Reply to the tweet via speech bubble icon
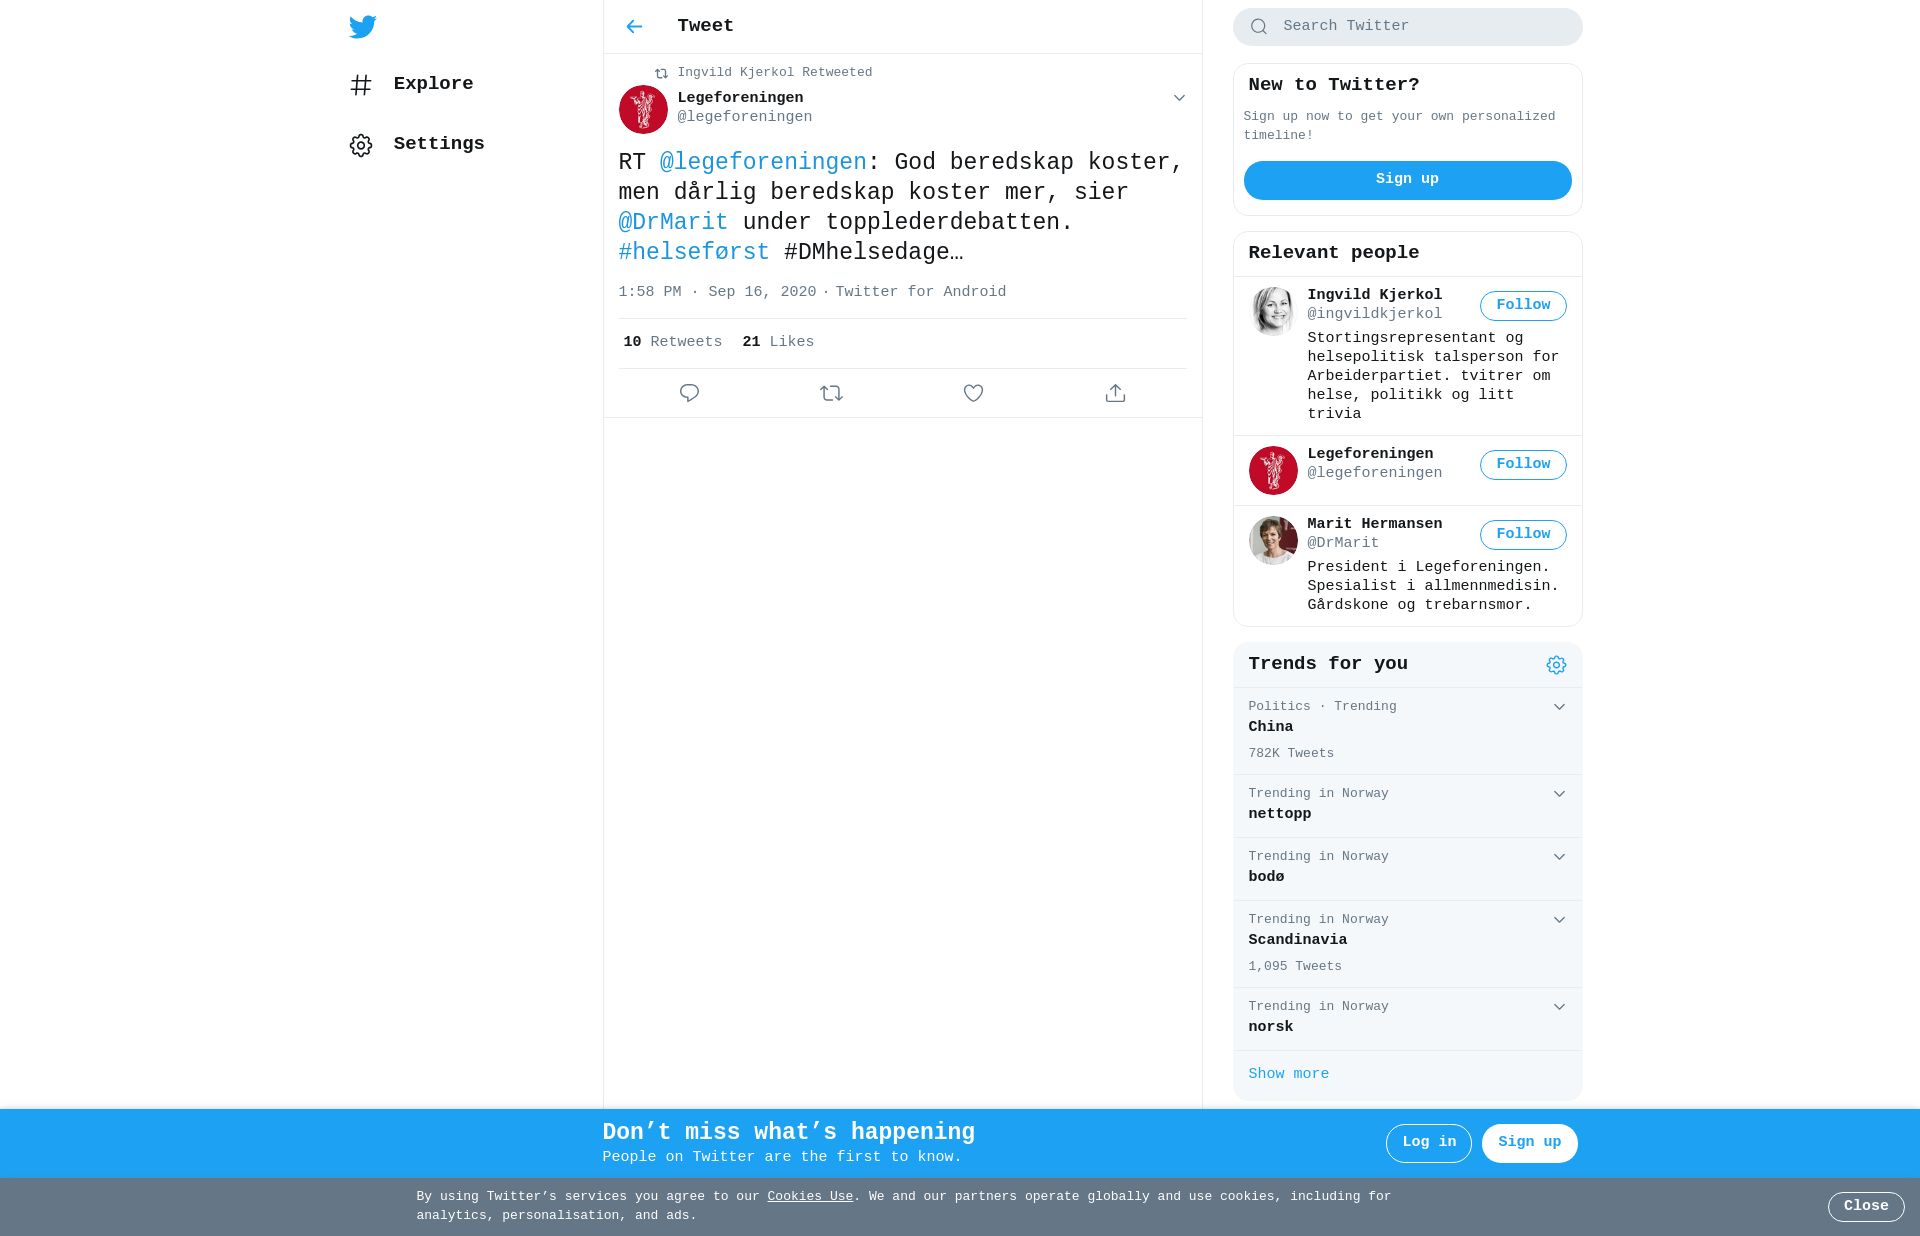This screenshot has height=1236, width=1920. [689, 393]
